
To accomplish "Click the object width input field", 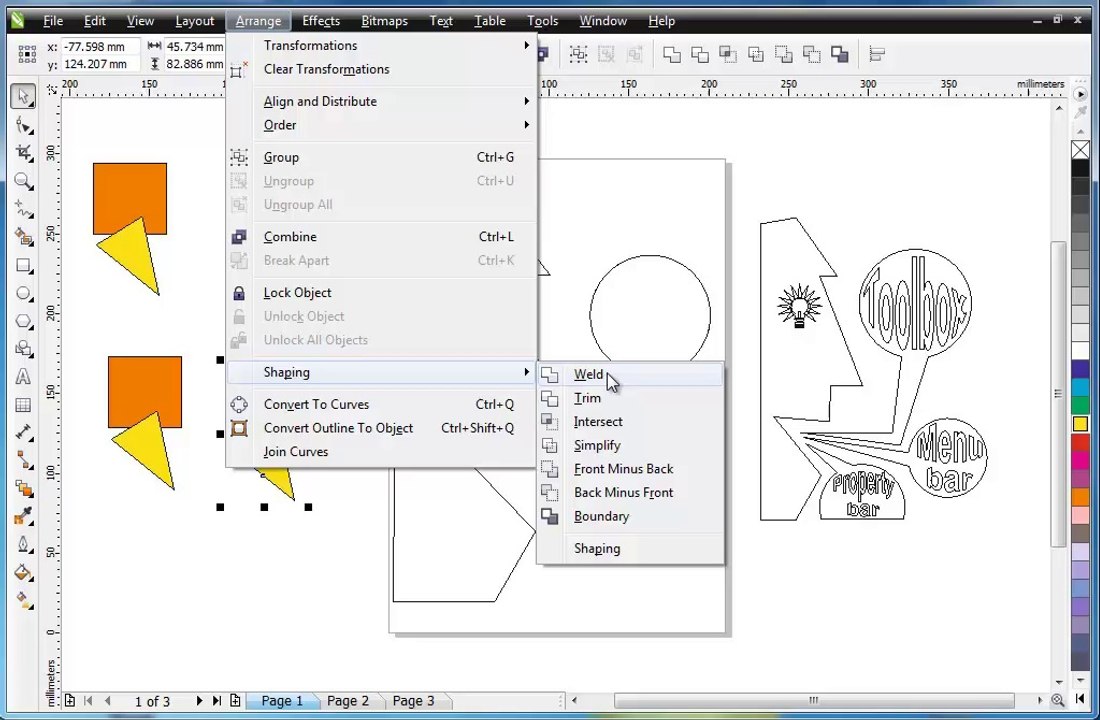I will [194, 46].
